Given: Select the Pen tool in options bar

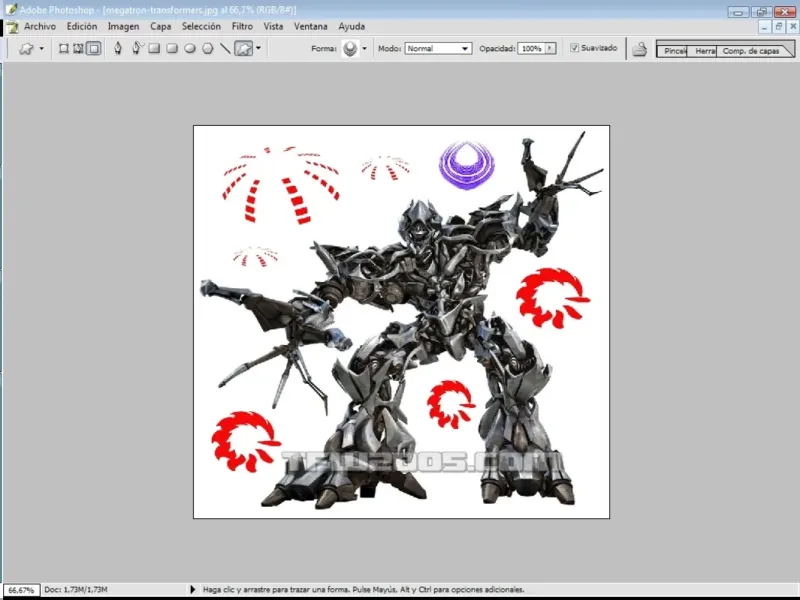Looking at the screenshot, I should (118, 48).
